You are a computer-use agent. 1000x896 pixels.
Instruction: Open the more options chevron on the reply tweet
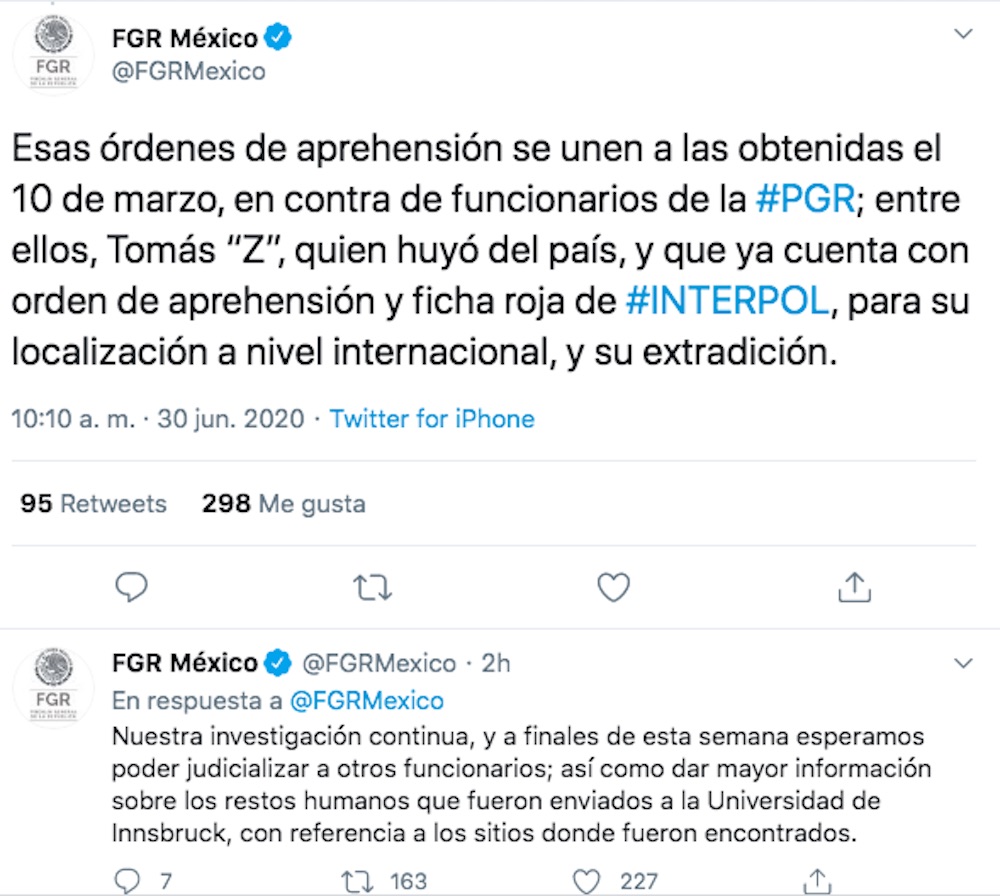point(963,662)
